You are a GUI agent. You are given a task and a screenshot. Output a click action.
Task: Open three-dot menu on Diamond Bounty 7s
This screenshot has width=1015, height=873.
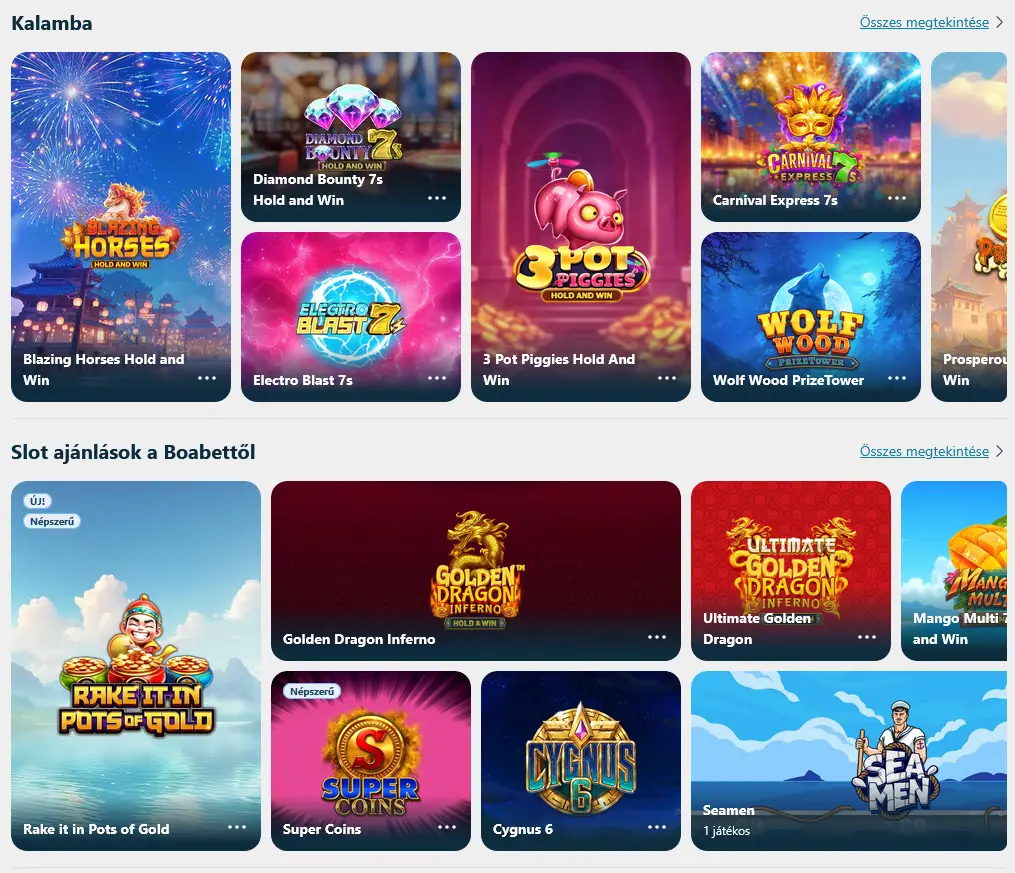437,198
